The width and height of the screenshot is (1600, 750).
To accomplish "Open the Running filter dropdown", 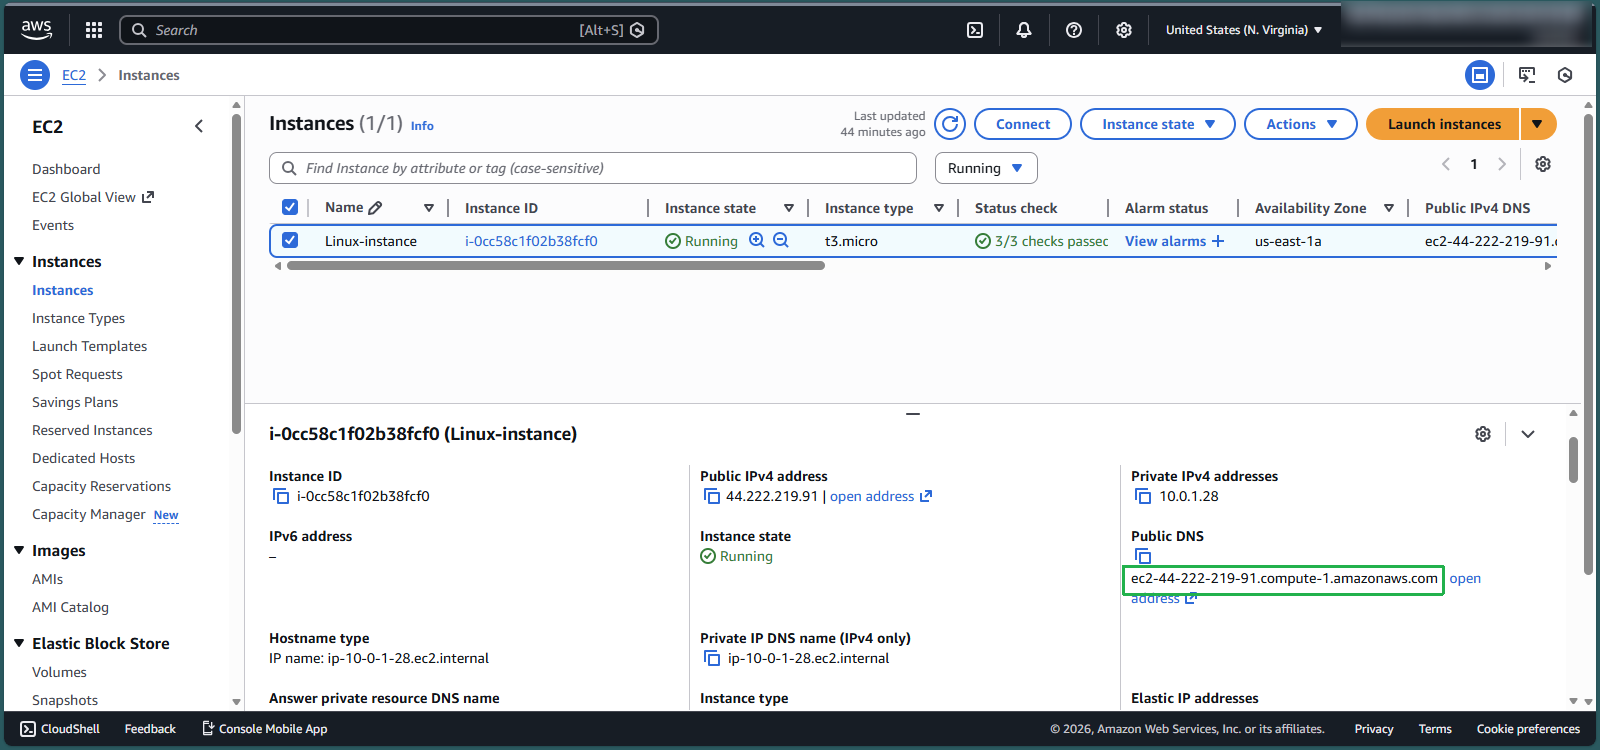I will click(986, 168).
